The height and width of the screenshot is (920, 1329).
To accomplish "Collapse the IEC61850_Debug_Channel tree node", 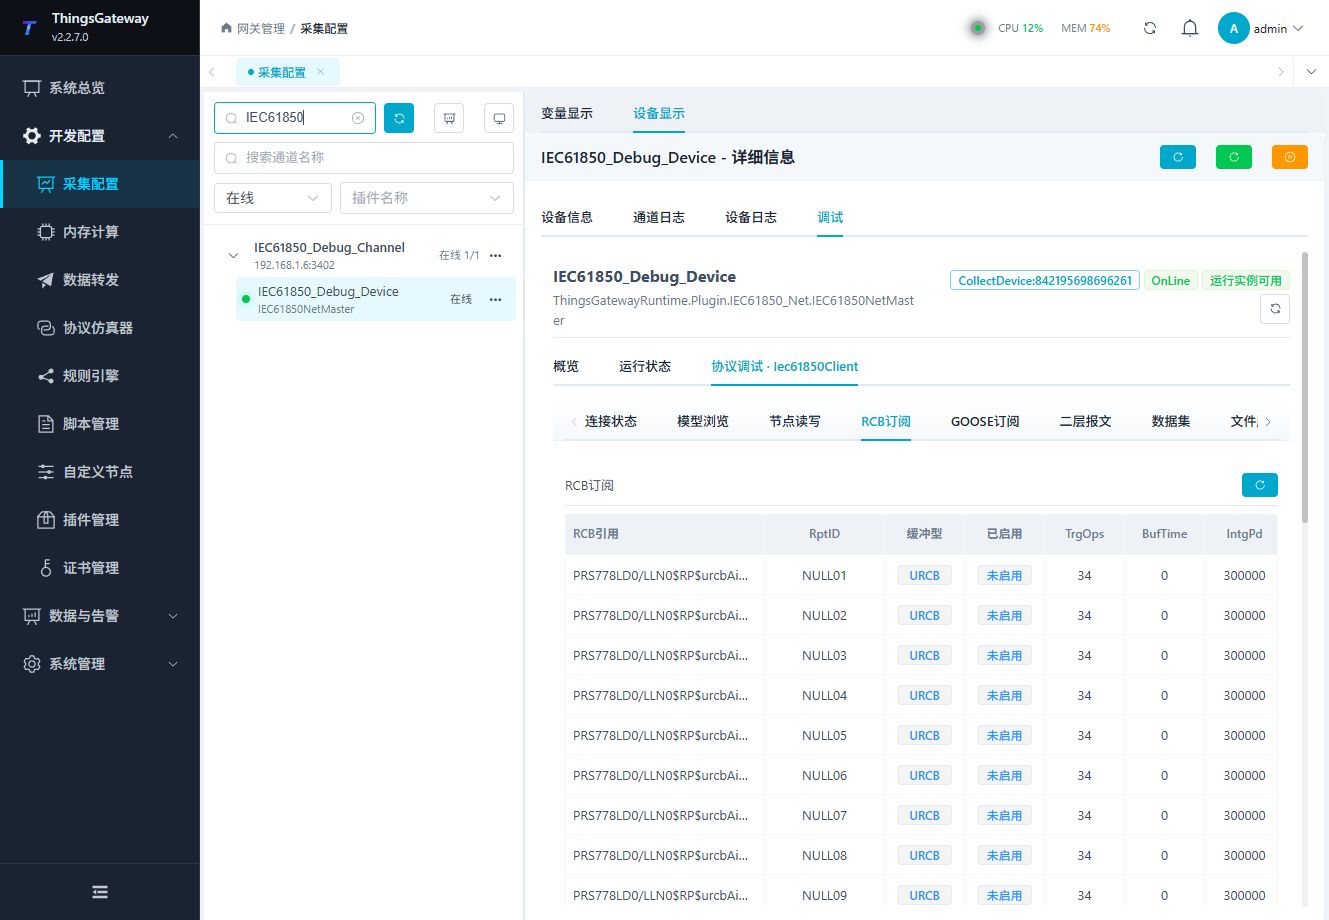I will point(234,255).
